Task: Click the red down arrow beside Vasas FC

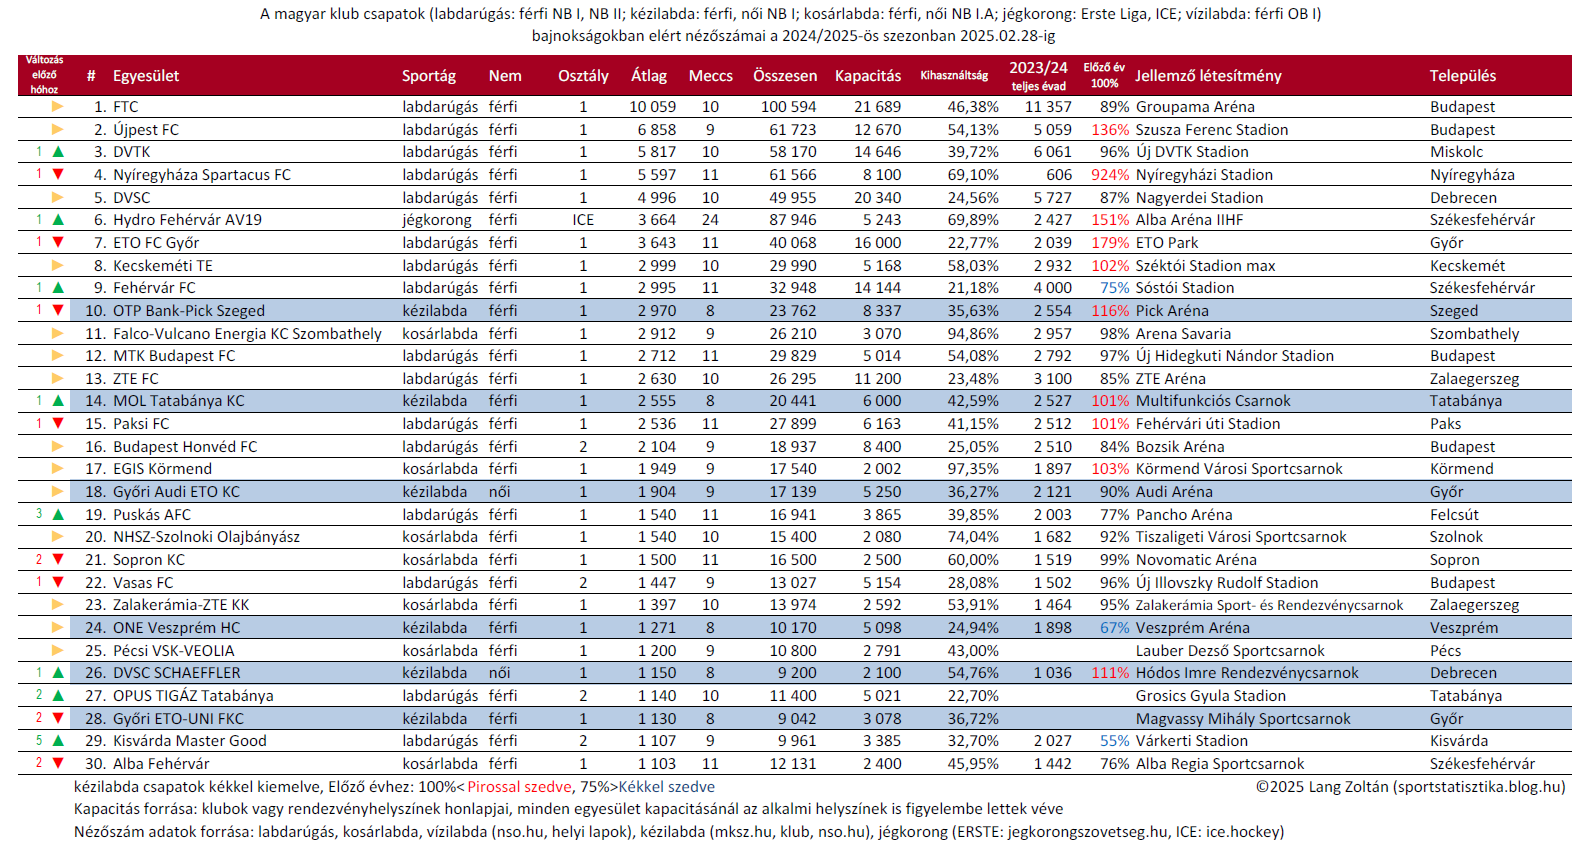Action: 58,582
